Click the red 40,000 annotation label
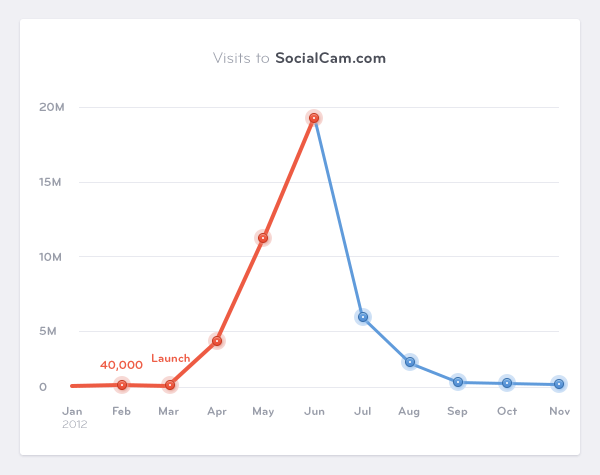The height and width of the screenshot is (475, 600). click(x=121, y=365)
